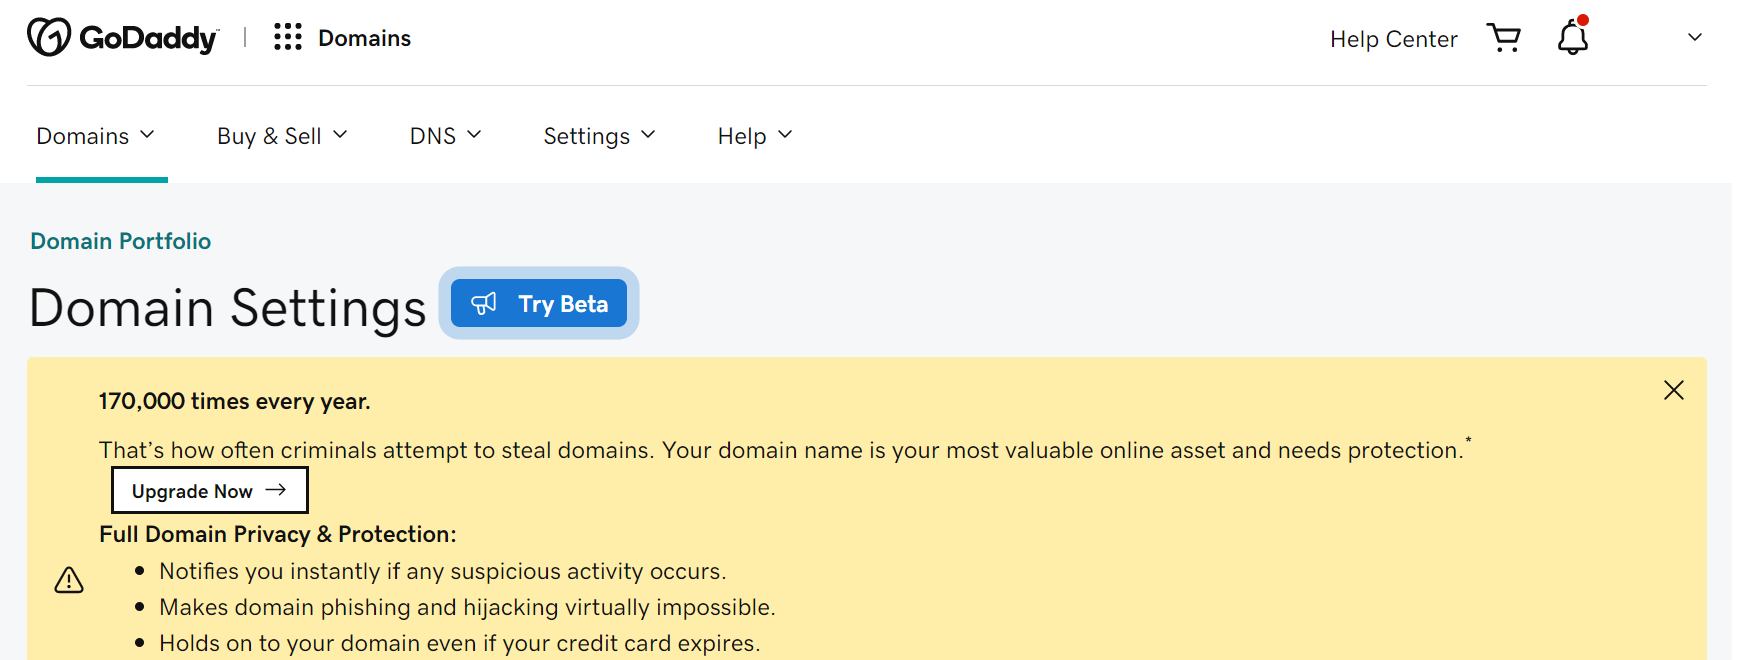The height and width of the screenshot is (660, 1737).
Task: Select the Domains label beside the grid
Action: point(364,38)
